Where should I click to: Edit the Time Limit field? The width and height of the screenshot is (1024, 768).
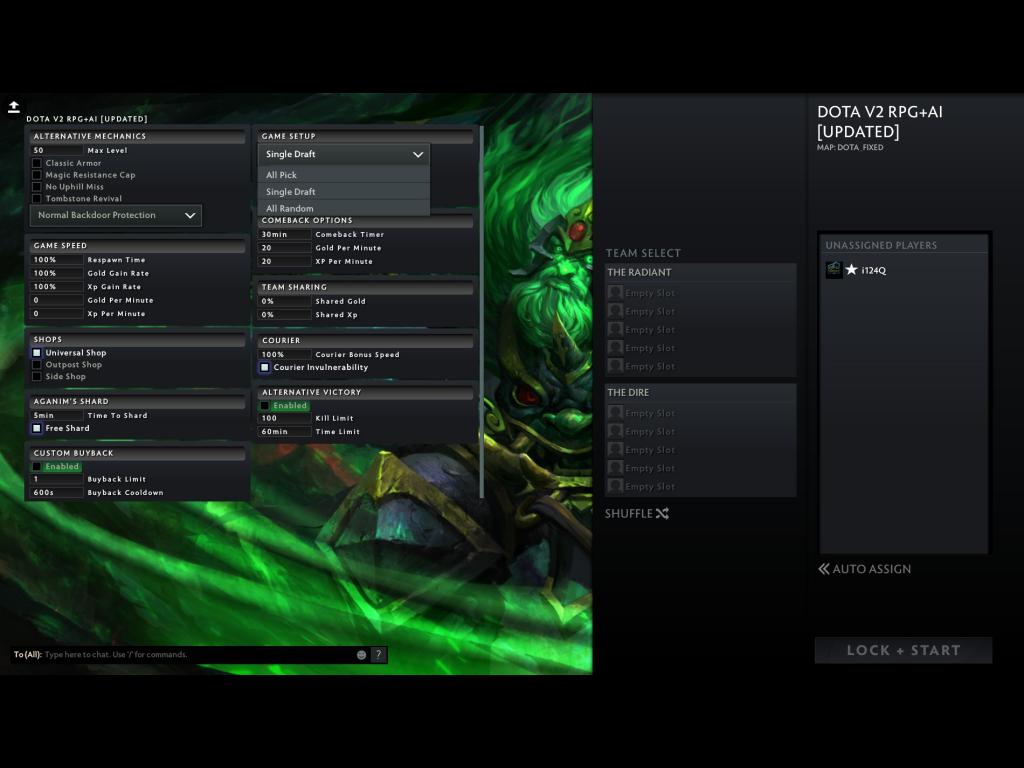point(284,432)
